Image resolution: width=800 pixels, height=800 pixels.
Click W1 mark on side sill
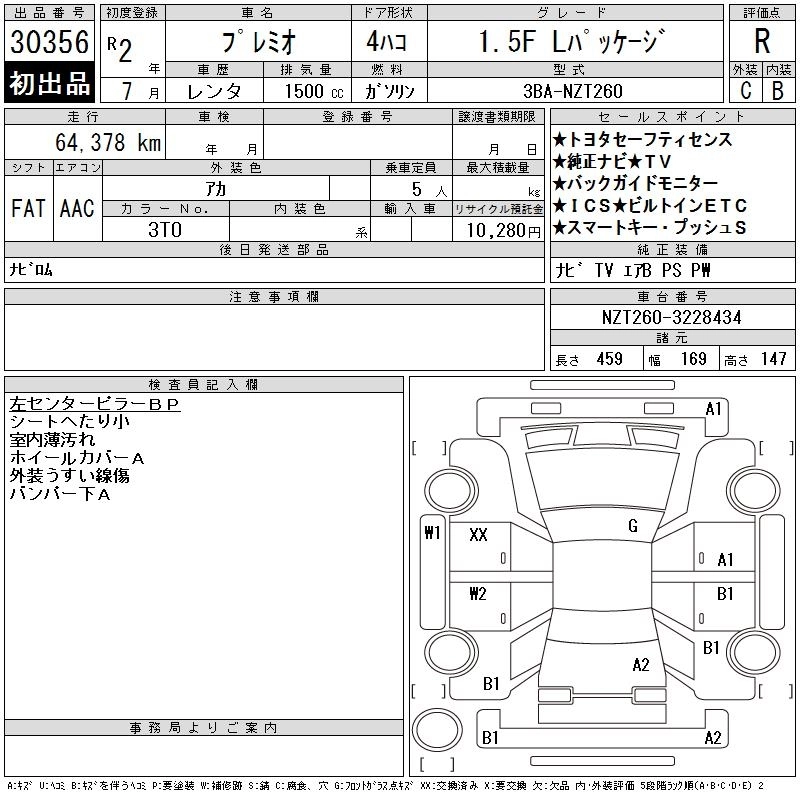pyautogui.click(x=433, y=533)
